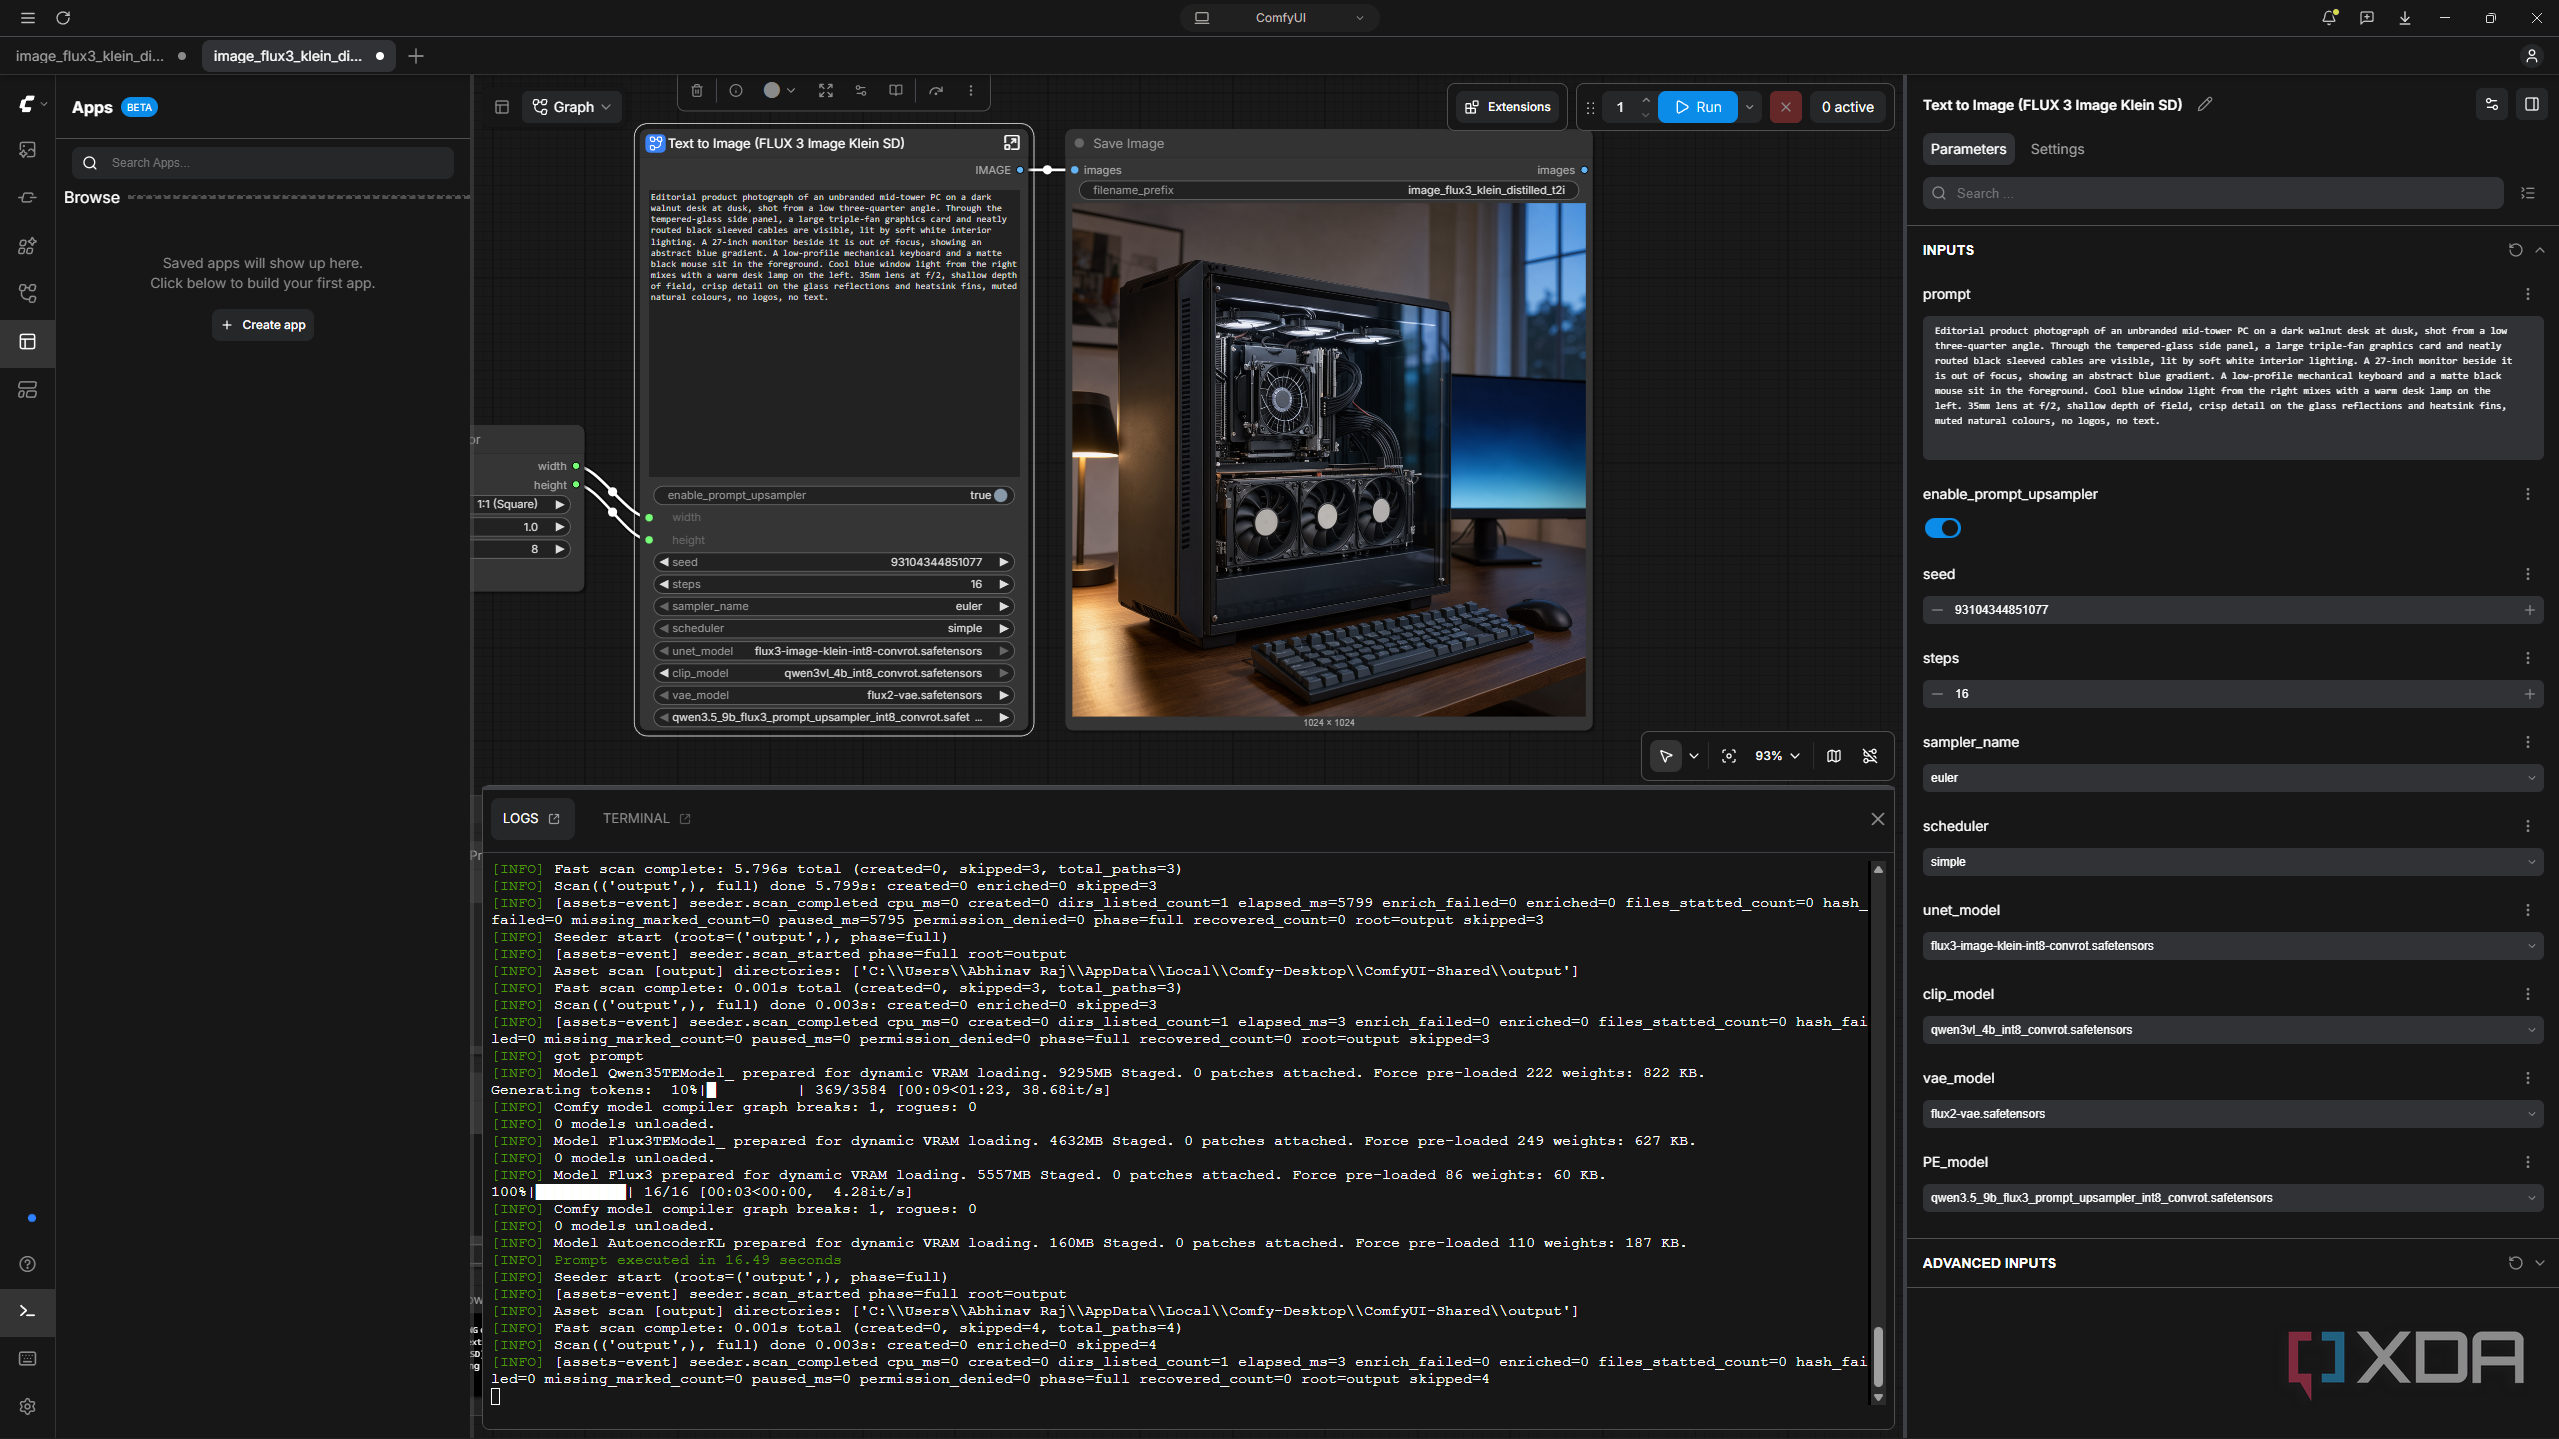Open the ComfyUI logo menu in sidebar

tap(32, 103)
